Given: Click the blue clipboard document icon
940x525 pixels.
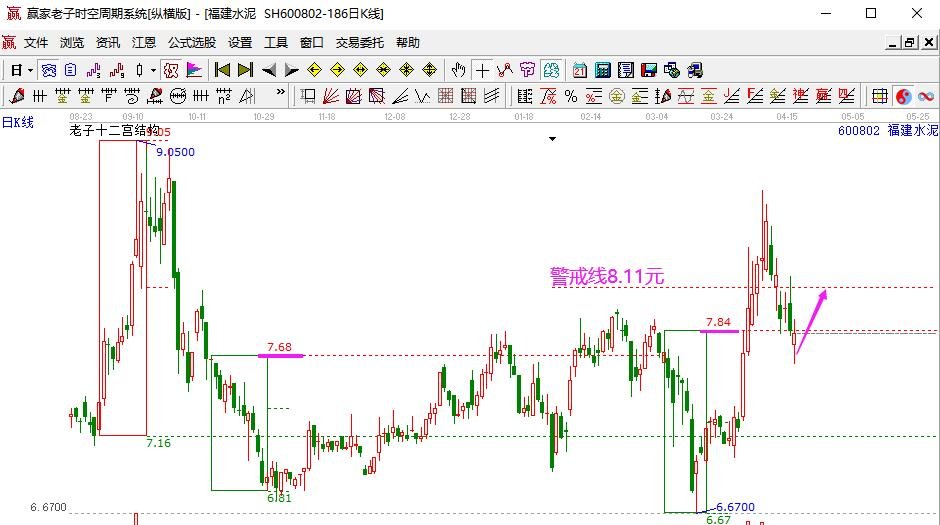Looking at the screenshot, I should click(x=71, y=70).
